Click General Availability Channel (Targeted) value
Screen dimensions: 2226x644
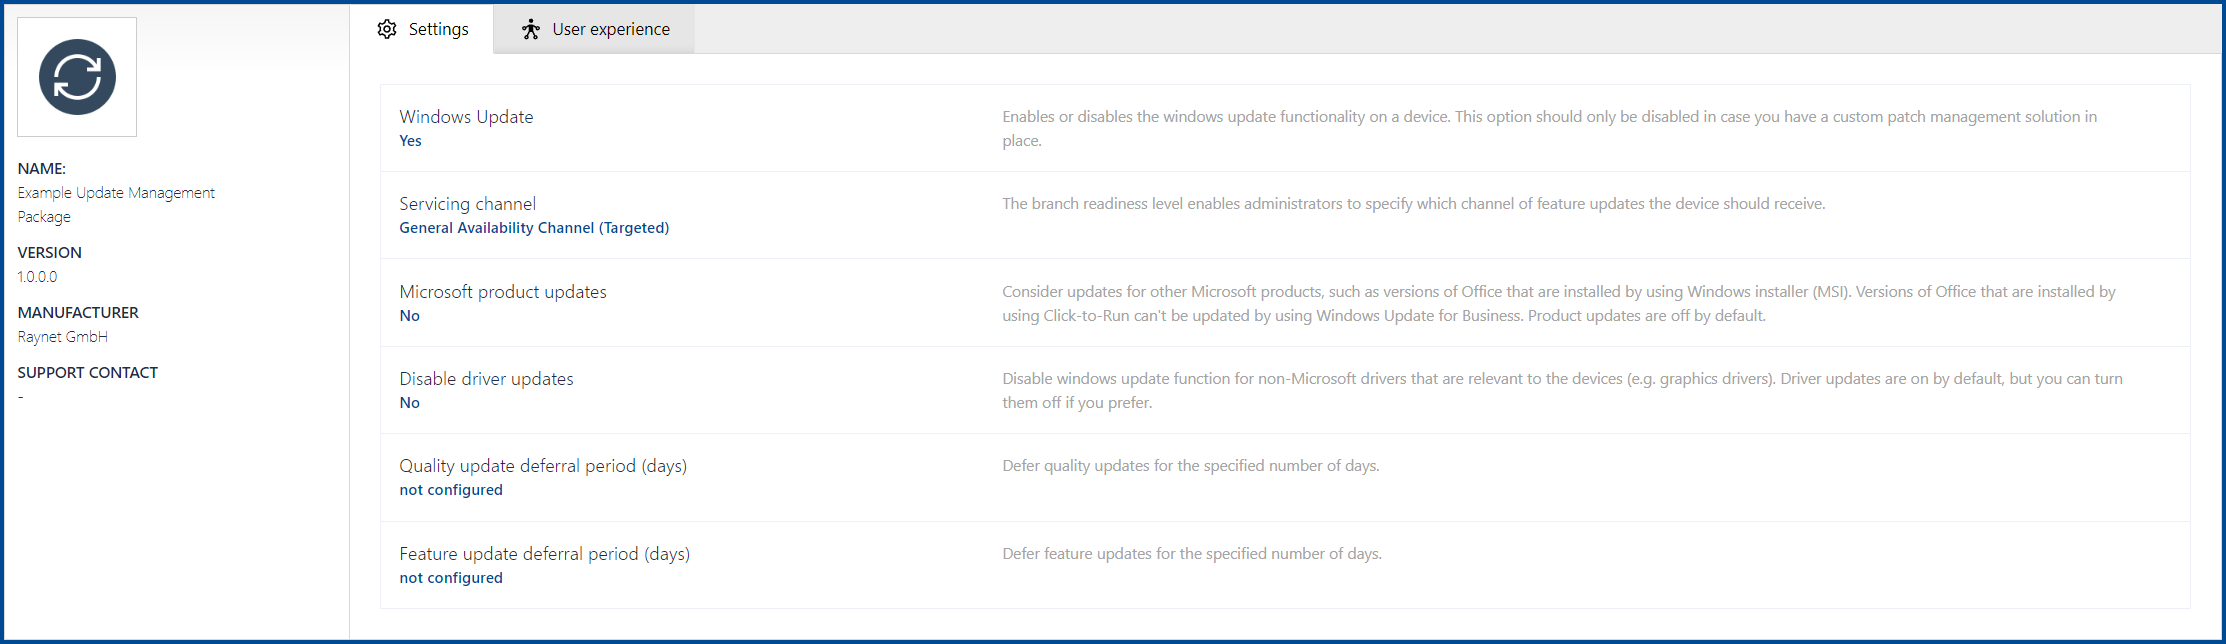tap(534, 227)
